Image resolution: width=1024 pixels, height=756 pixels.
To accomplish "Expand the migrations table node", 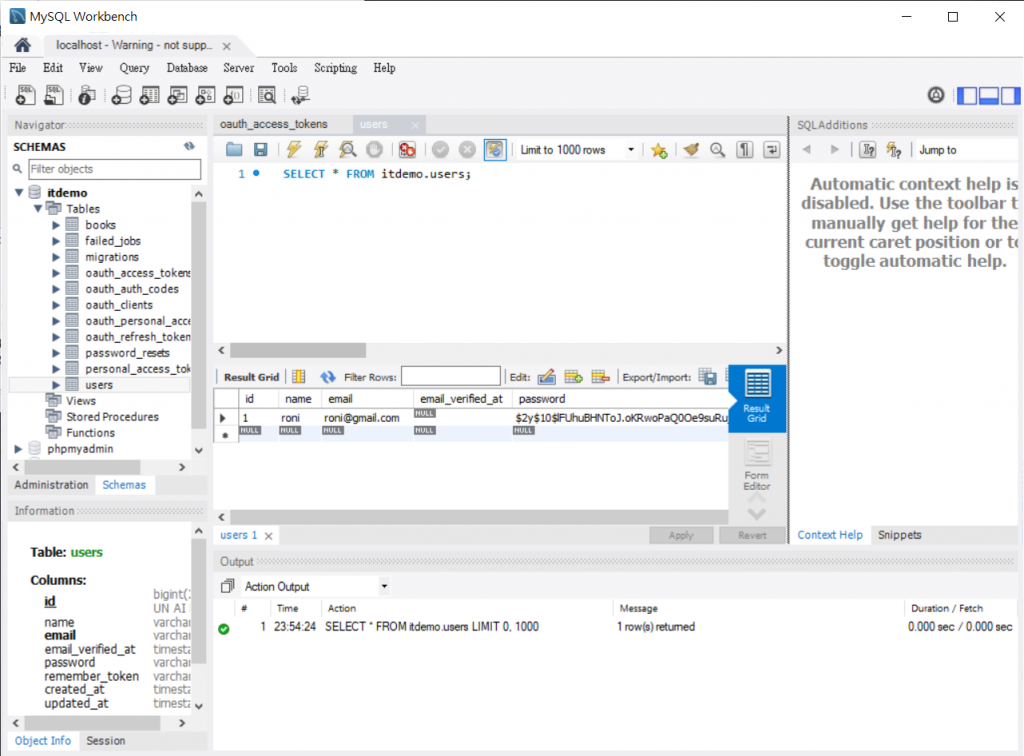I will coord(56,257).
